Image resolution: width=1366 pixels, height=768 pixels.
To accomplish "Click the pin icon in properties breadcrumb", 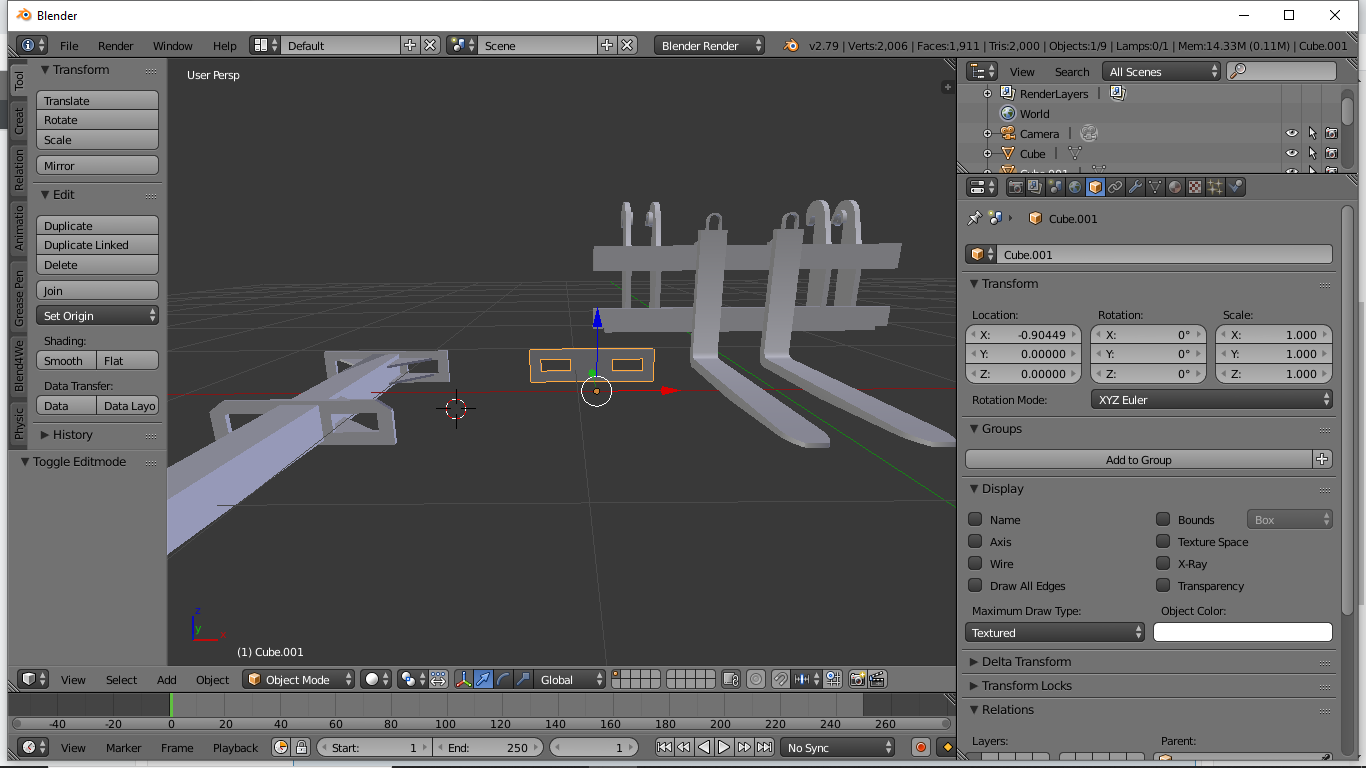I will (x=974, y=218).
